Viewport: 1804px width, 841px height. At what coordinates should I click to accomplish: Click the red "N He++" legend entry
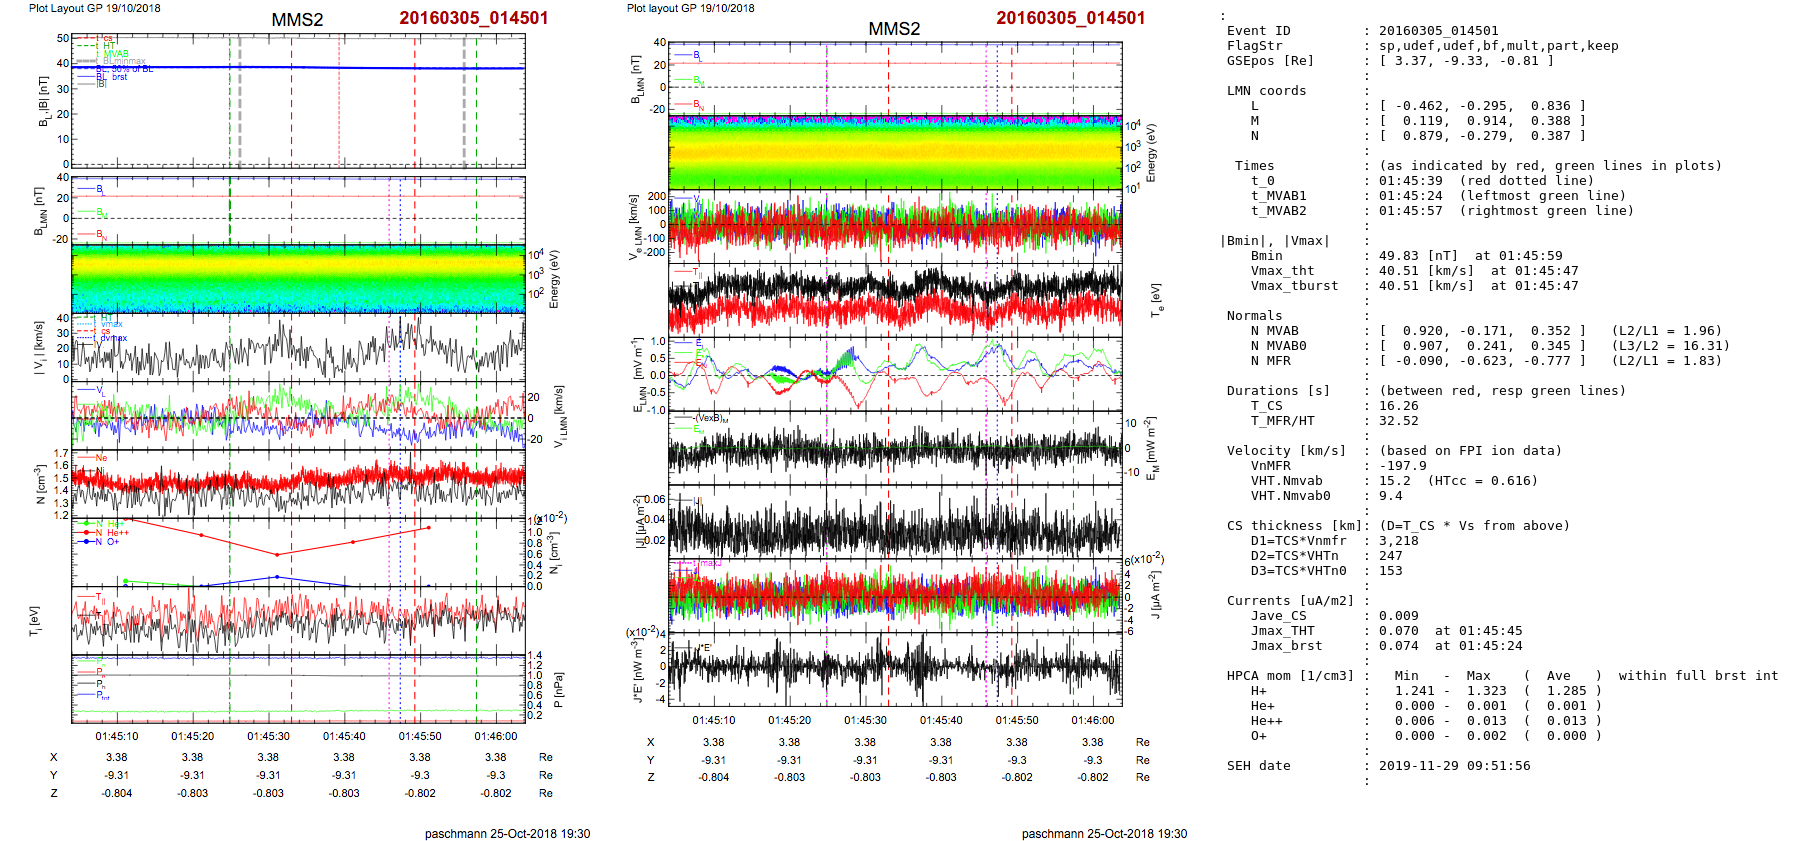point(112,533)
